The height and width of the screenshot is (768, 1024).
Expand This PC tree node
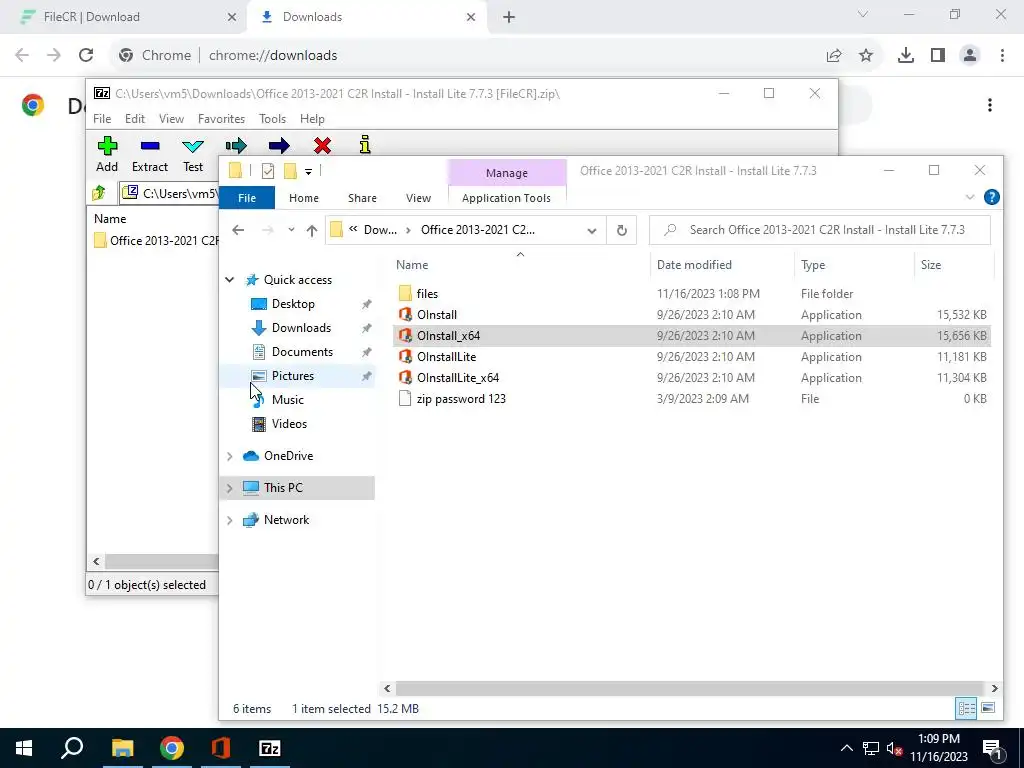[230, 488]
